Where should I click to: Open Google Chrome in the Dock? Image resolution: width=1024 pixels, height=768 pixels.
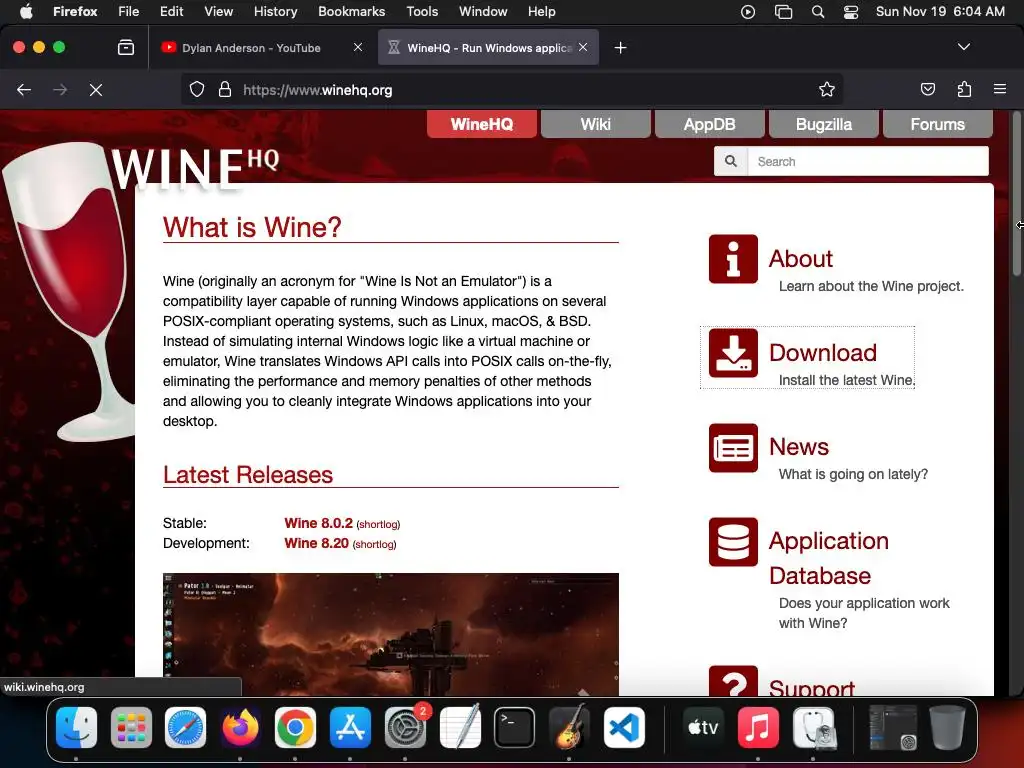295,728
